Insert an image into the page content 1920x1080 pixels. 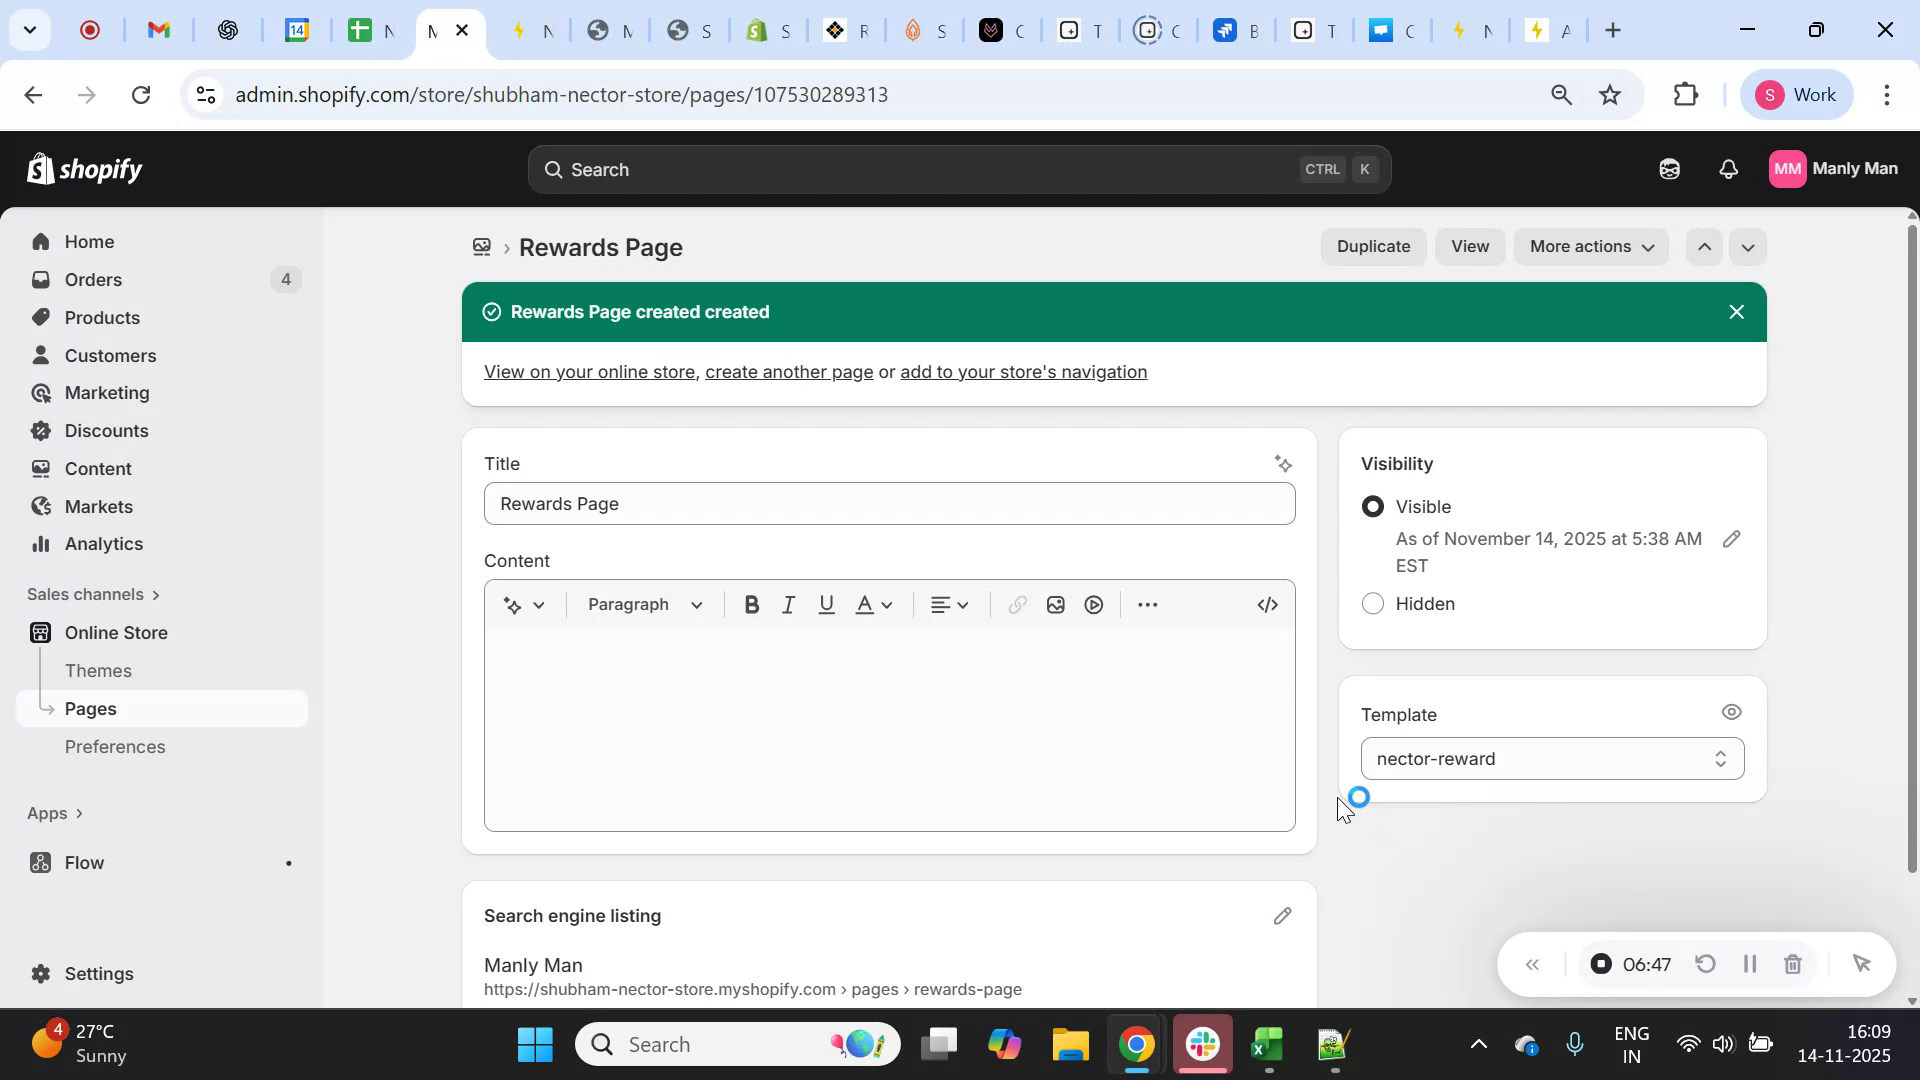click(x=1055, y=604)
